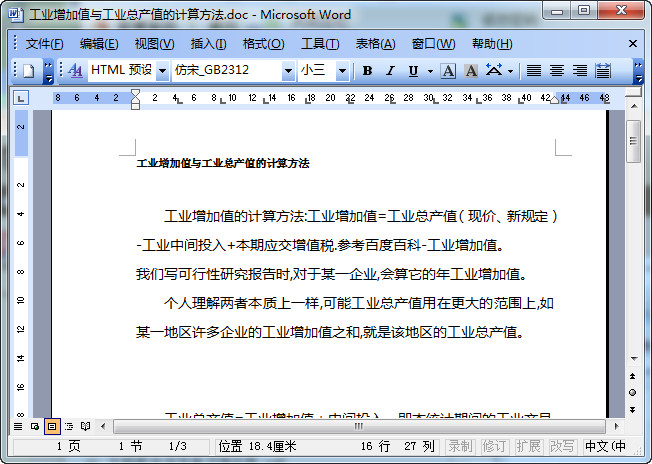Click the horizontal scroll left arrow

tap(103, 426)
